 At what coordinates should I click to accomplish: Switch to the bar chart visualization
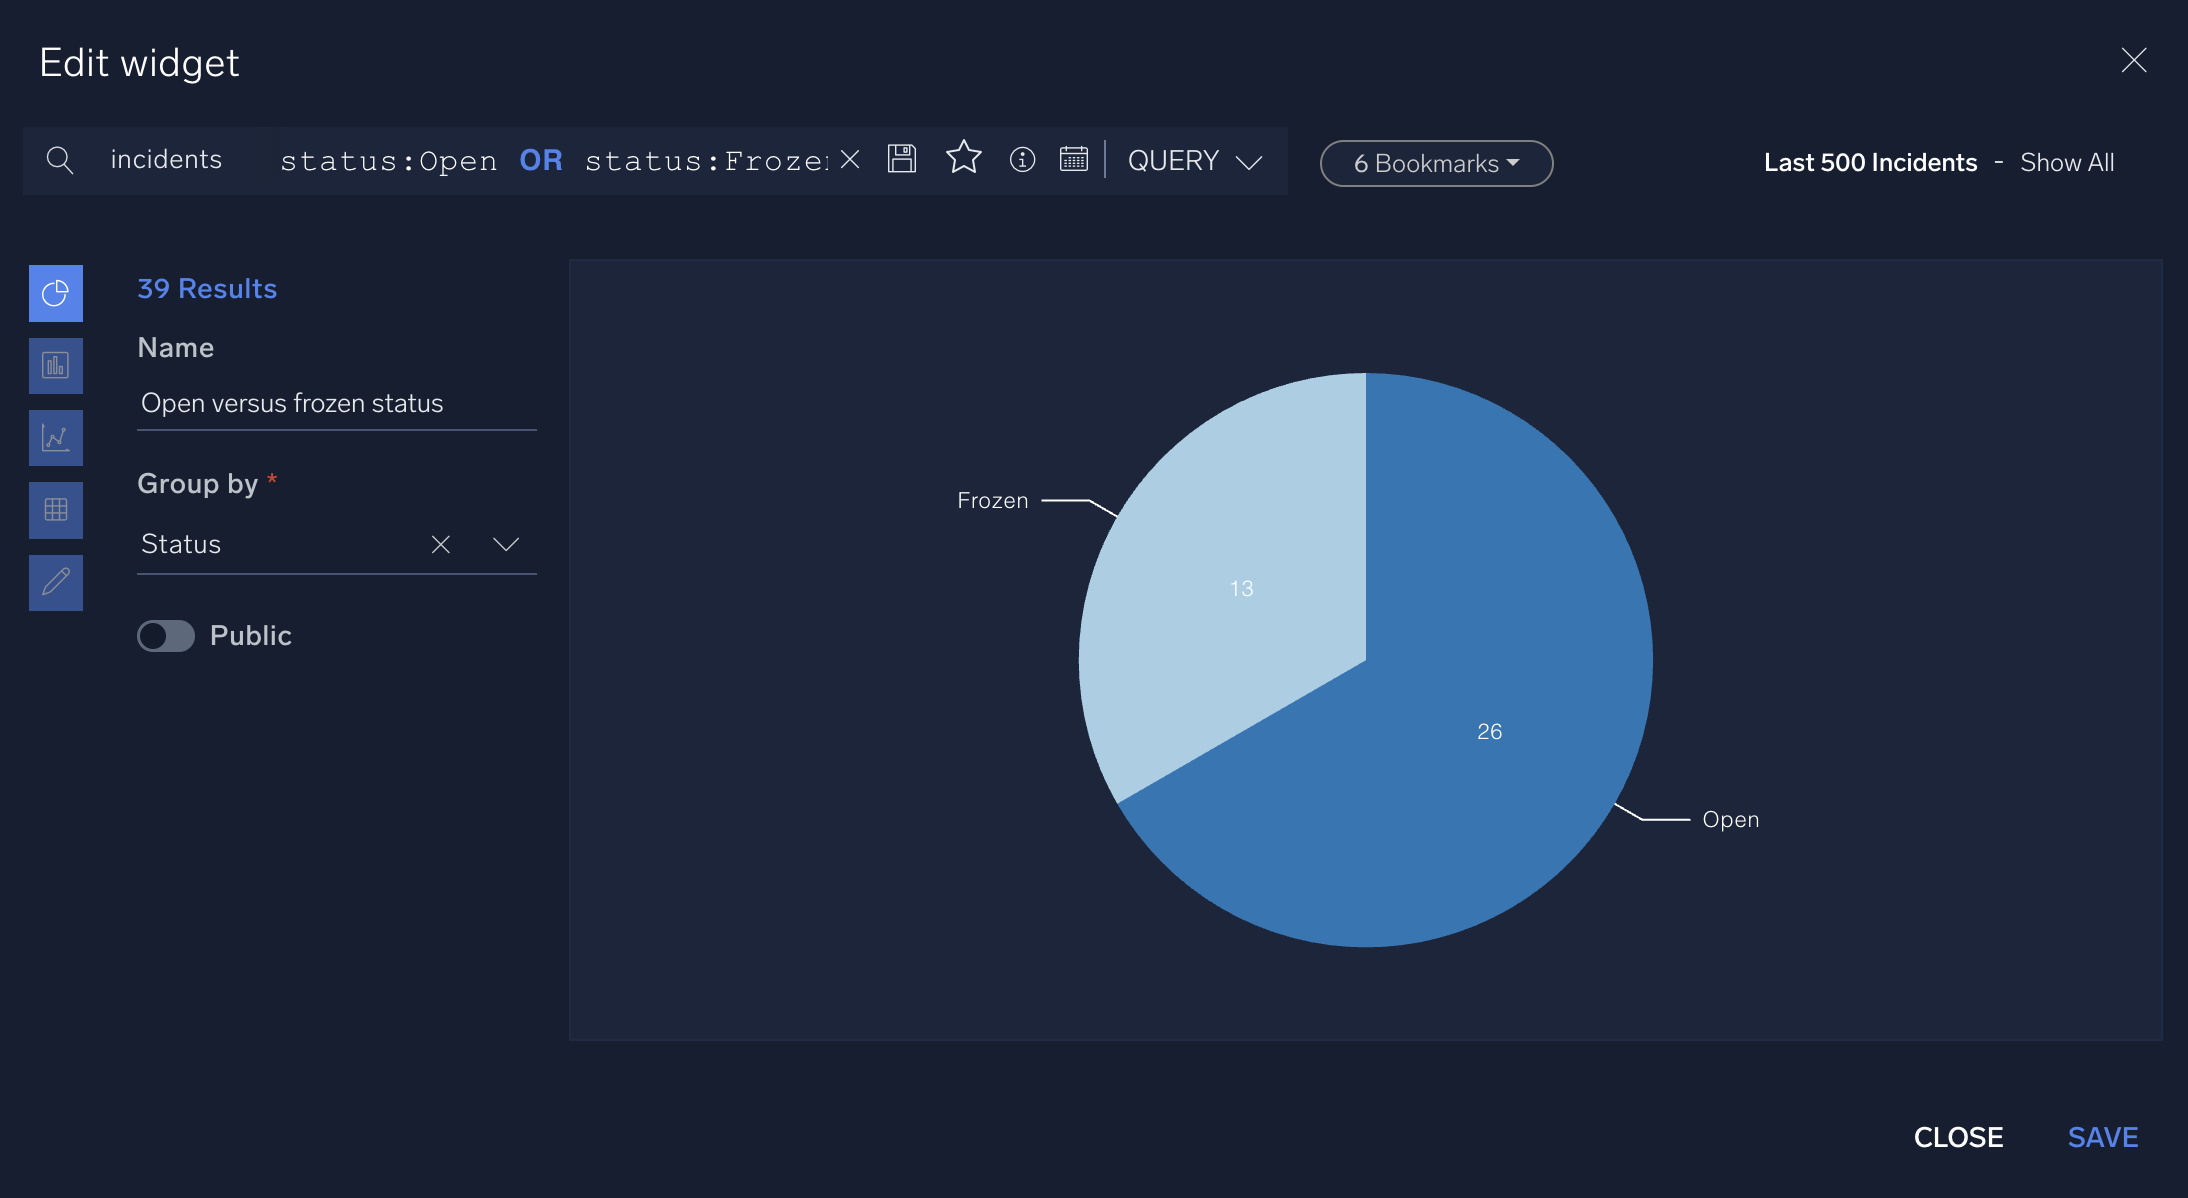tap(56, 365)
